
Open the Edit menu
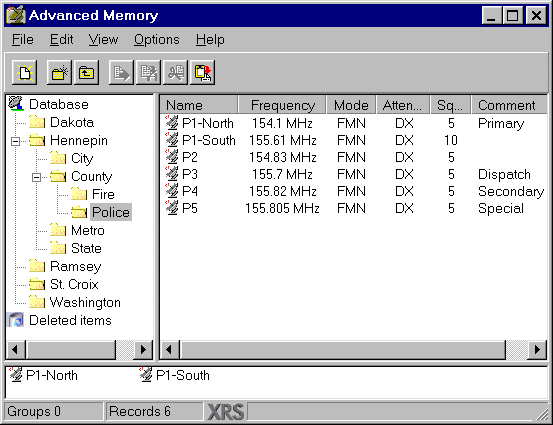(x=61, y=40)
